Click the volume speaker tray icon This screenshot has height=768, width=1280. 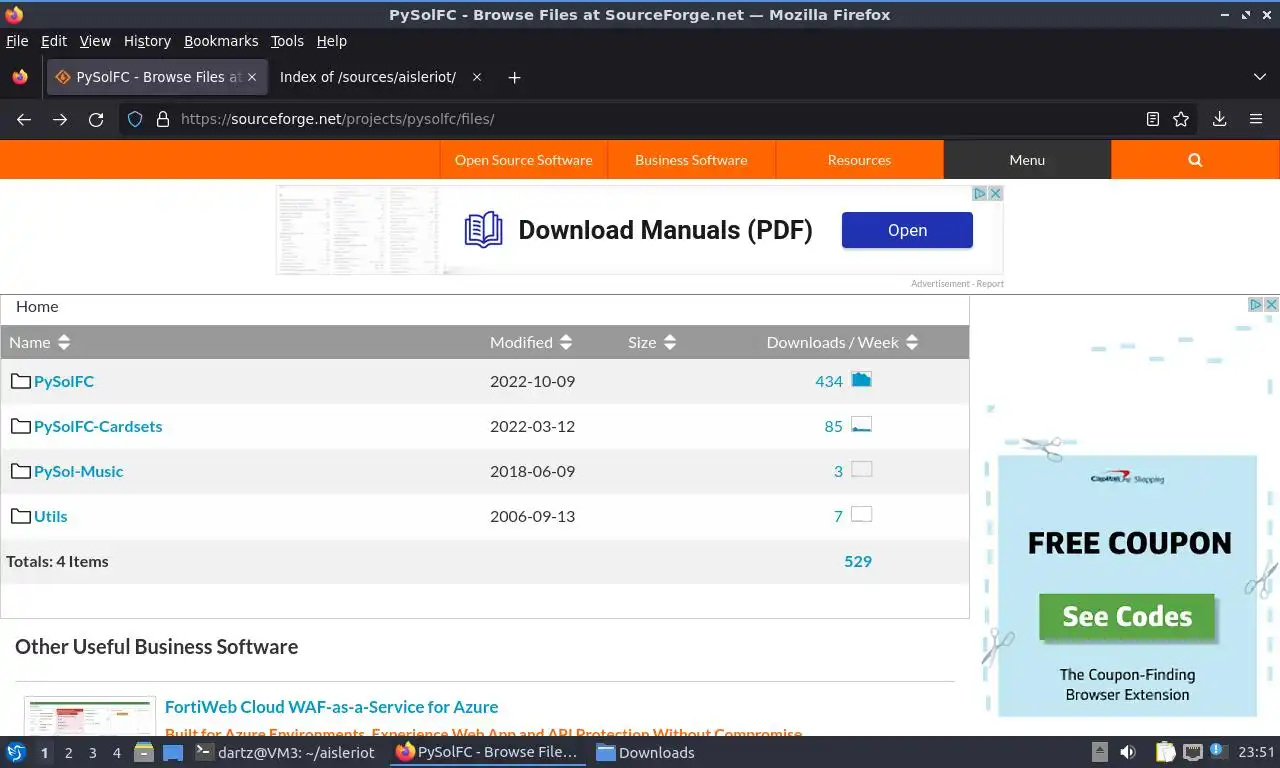[x=1128, y=752]
